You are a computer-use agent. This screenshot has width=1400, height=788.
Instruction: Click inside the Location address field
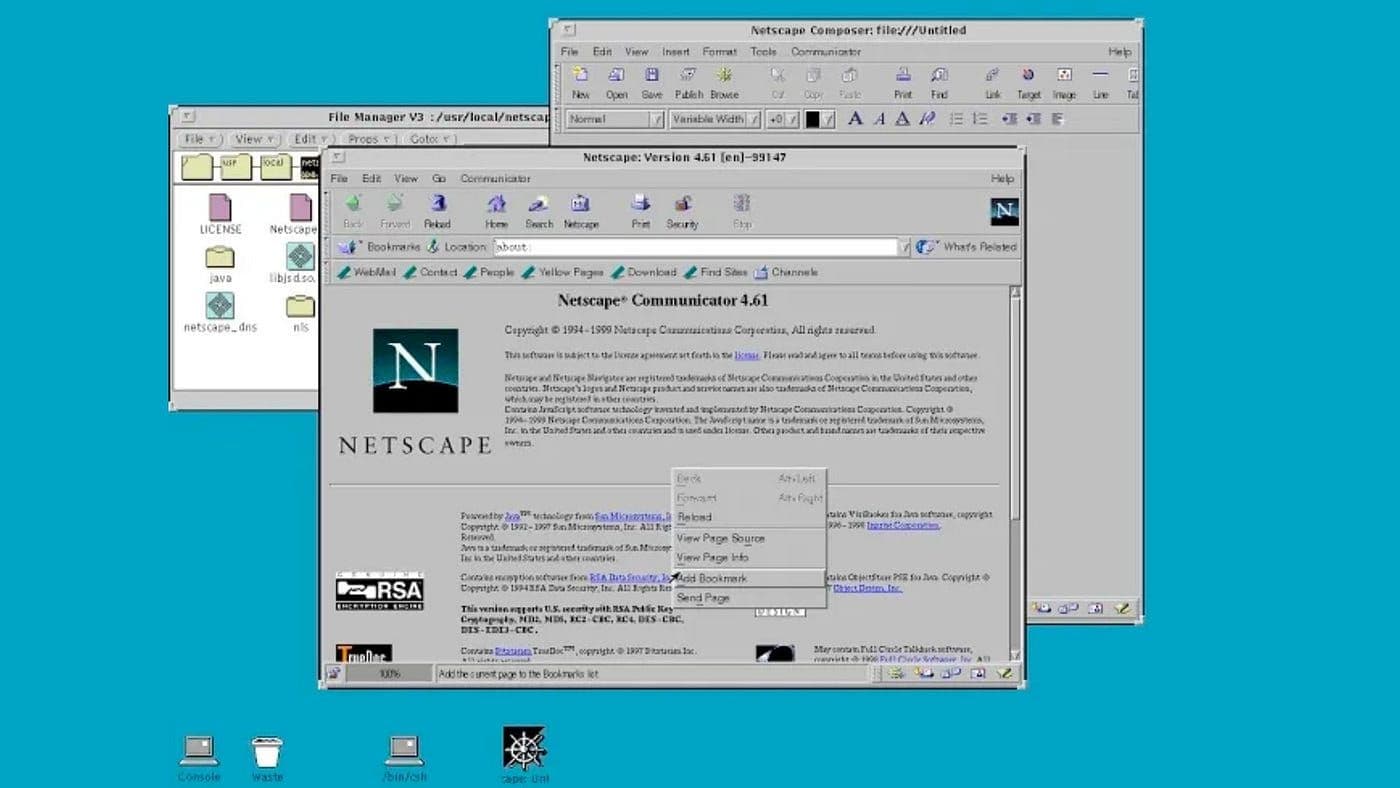coord(695,247)
